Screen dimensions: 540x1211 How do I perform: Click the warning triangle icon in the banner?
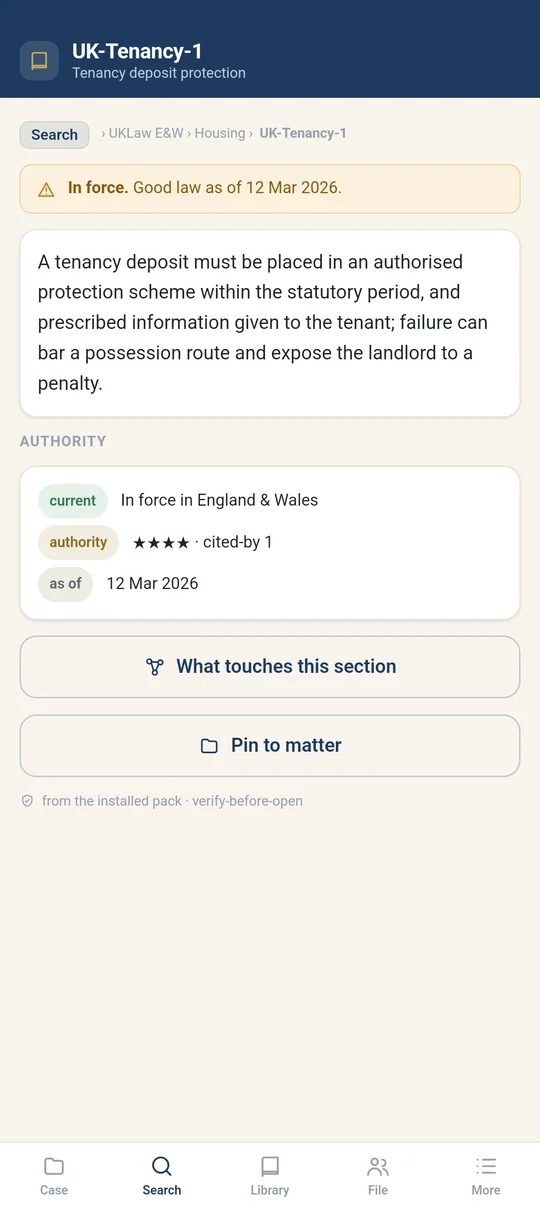(46, 189)
